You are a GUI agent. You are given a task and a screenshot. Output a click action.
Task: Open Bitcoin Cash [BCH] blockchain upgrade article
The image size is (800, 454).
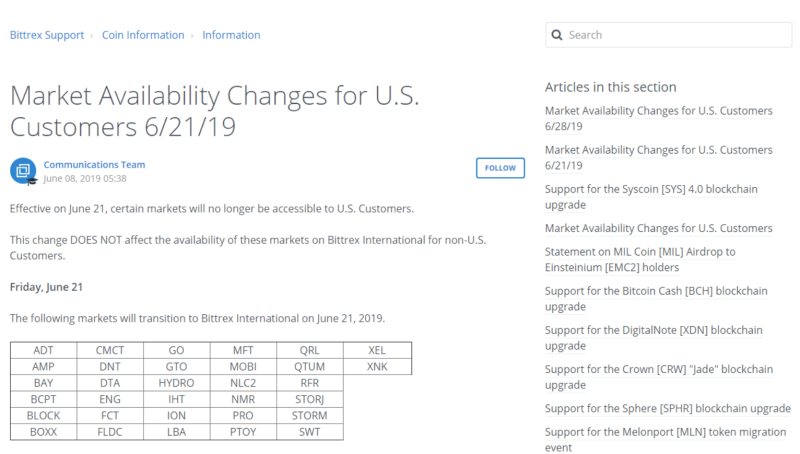(x=656, y=291)
